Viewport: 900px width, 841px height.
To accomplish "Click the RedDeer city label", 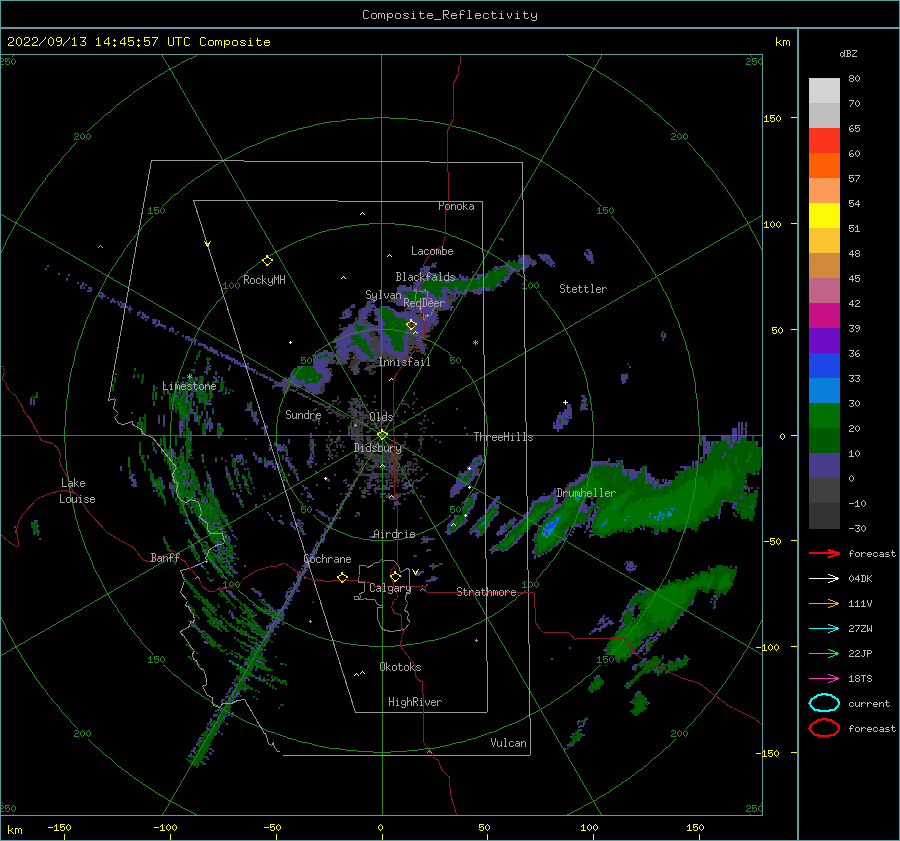I will point(424,303).
